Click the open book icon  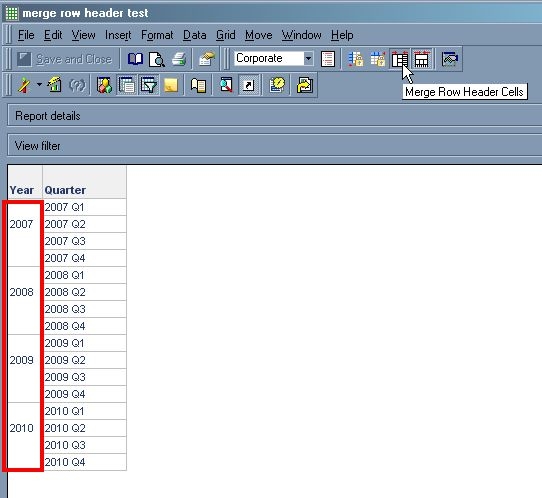135,59
